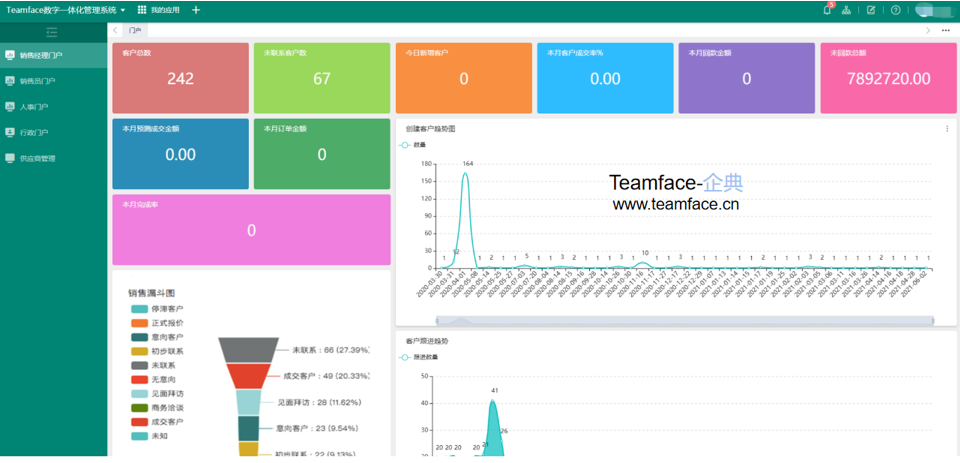Click the 创建客户趋势图 chart title
Viewport: 960px width, 463px height.
(430, 129)
